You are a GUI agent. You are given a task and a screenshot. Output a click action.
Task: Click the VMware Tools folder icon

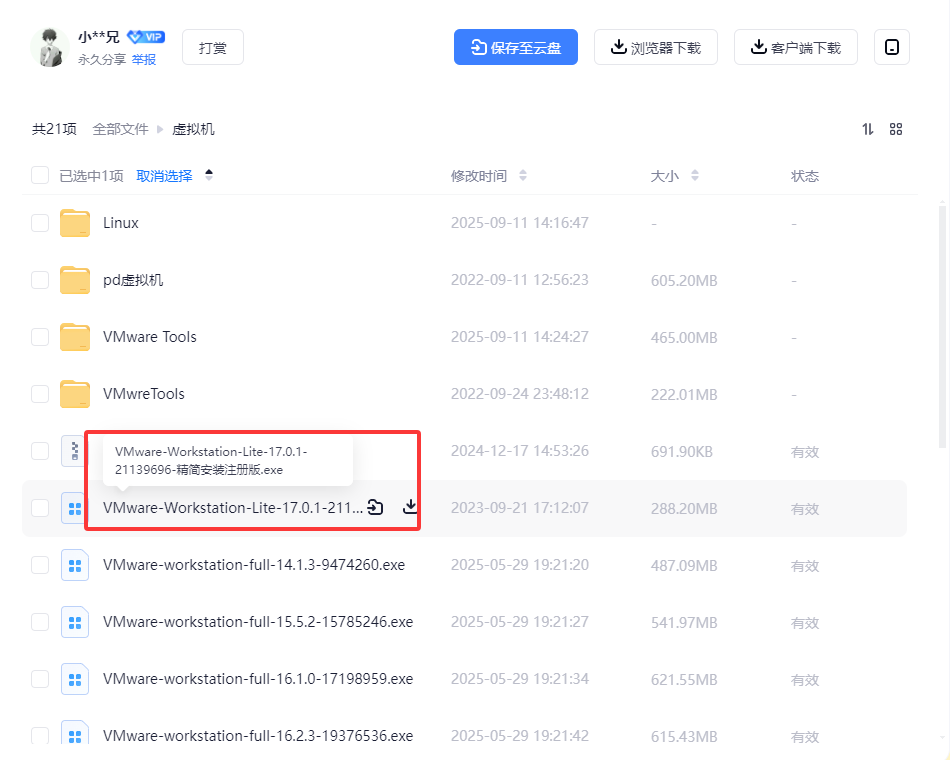click(75, 336)
